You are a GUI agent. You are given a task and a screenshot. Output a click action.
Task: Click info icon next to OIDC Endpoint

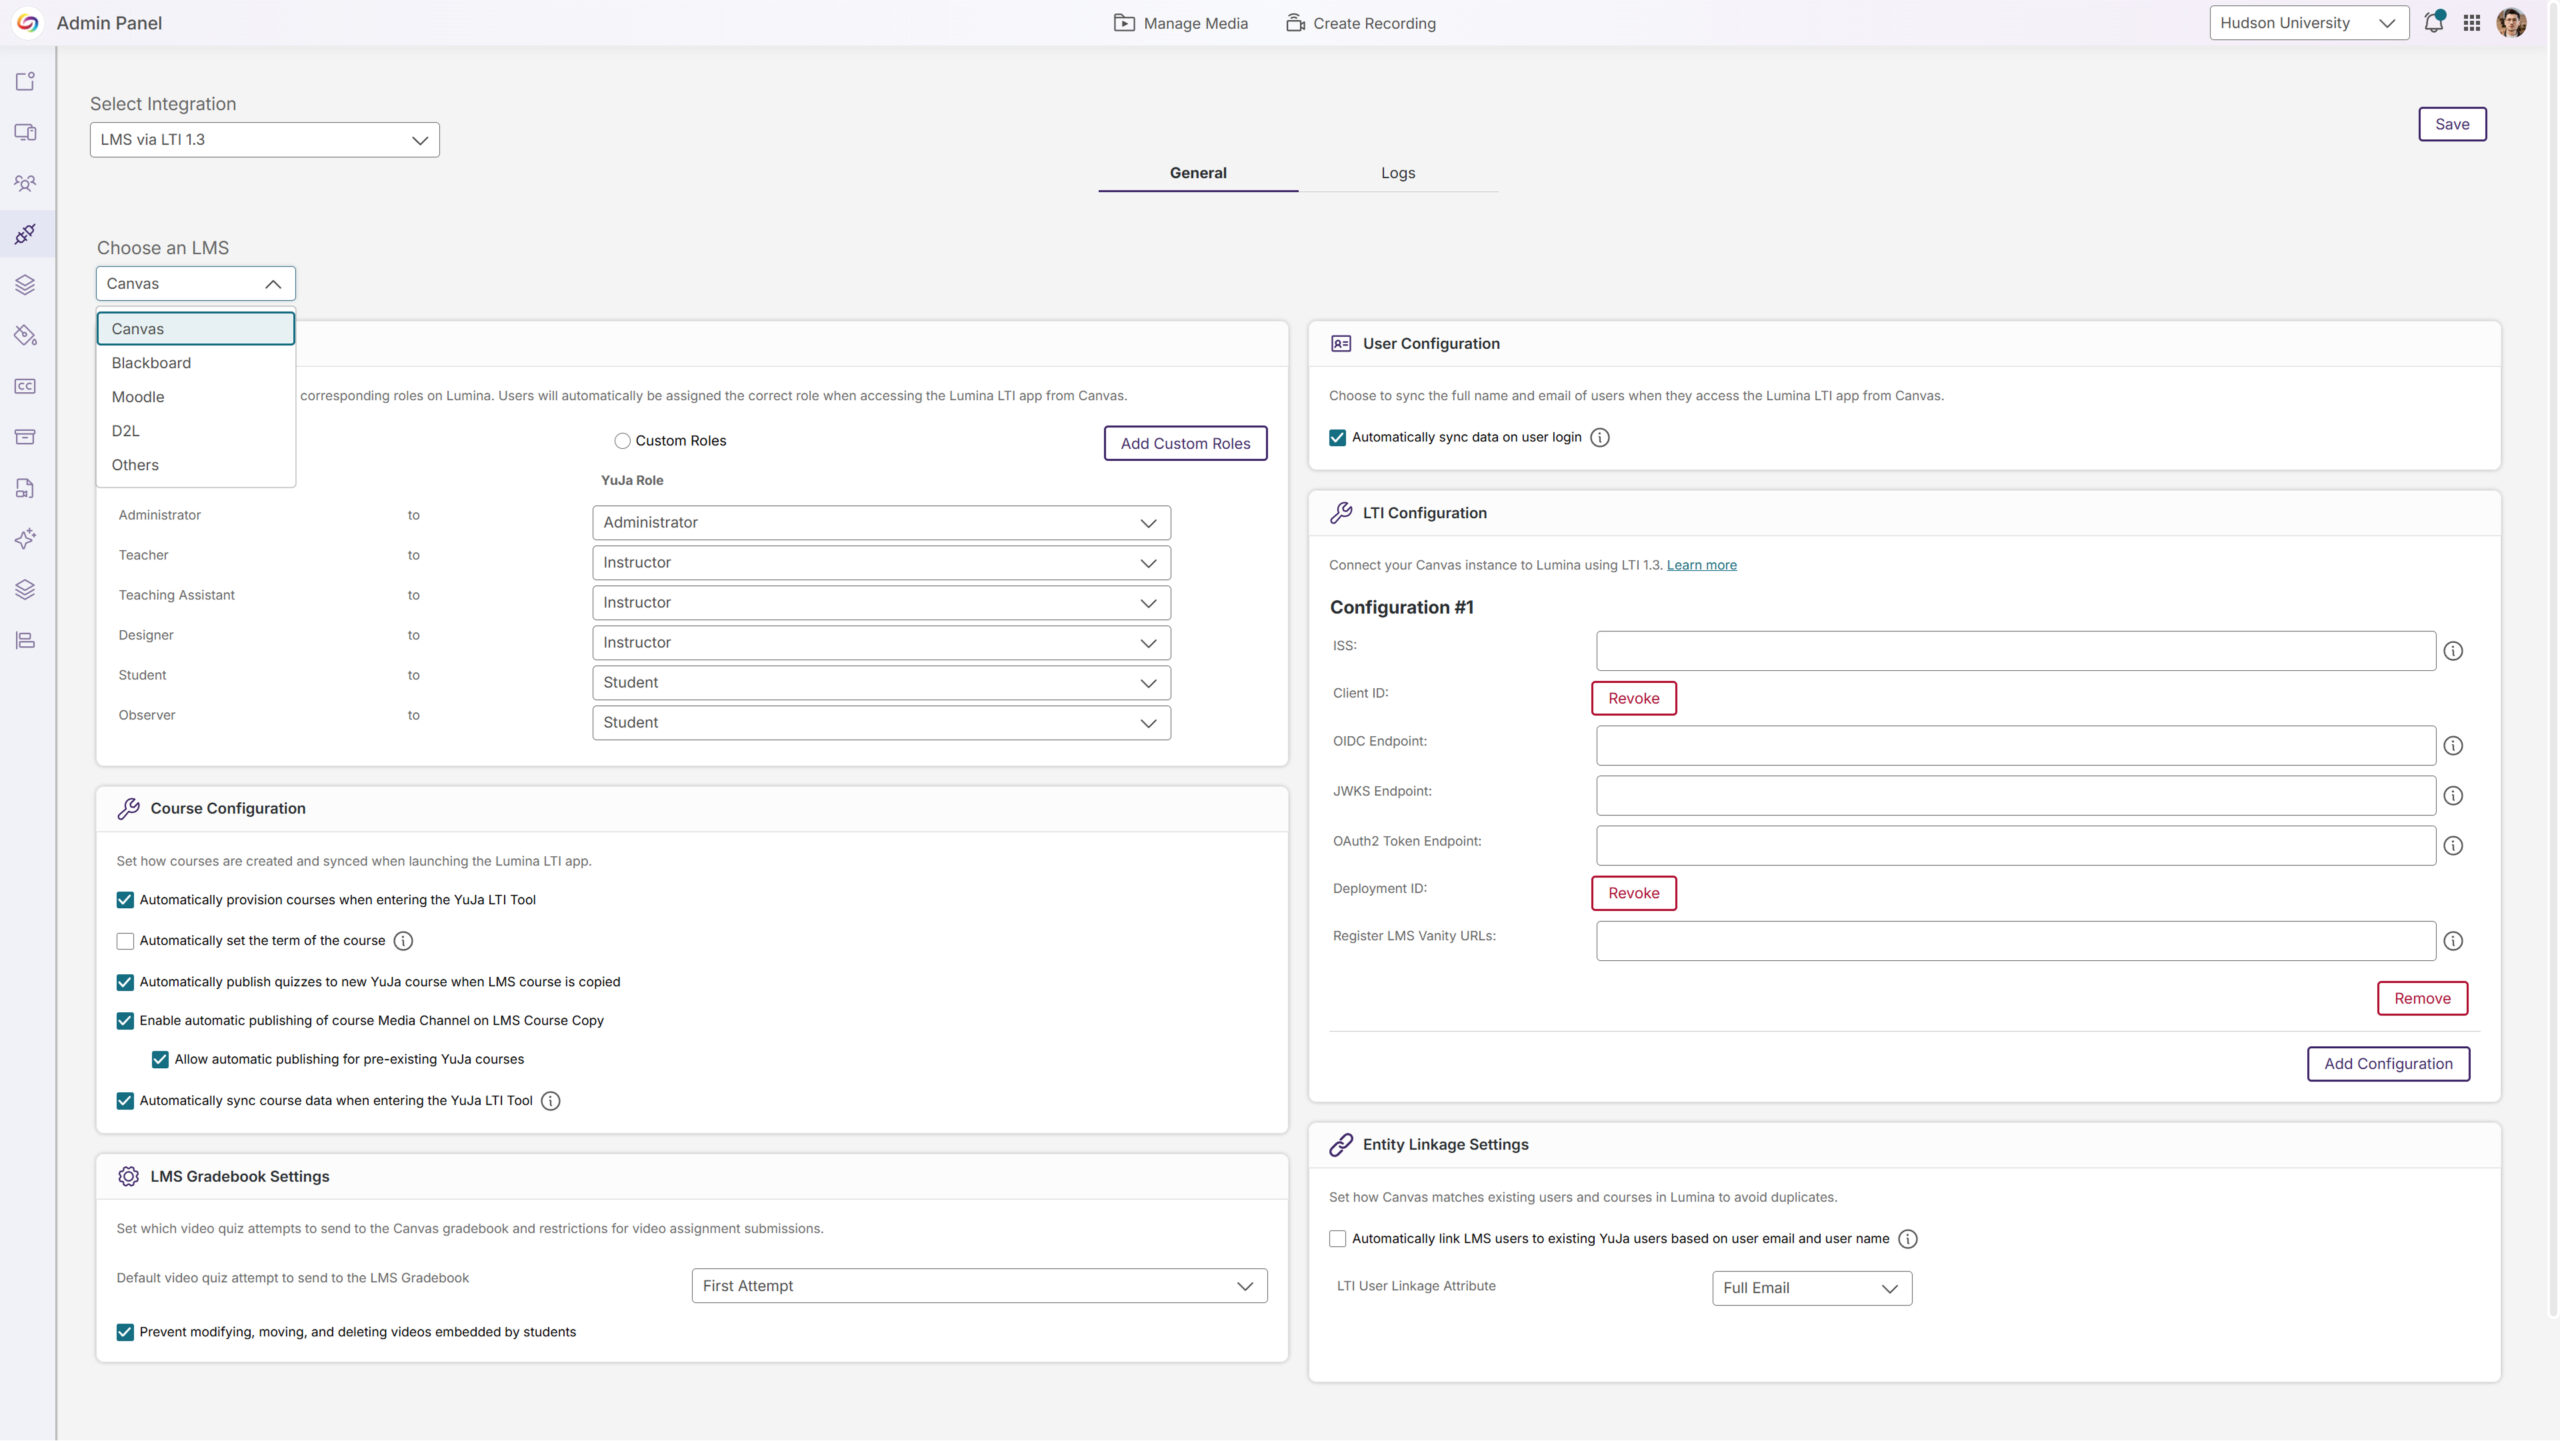point(2453,746)
